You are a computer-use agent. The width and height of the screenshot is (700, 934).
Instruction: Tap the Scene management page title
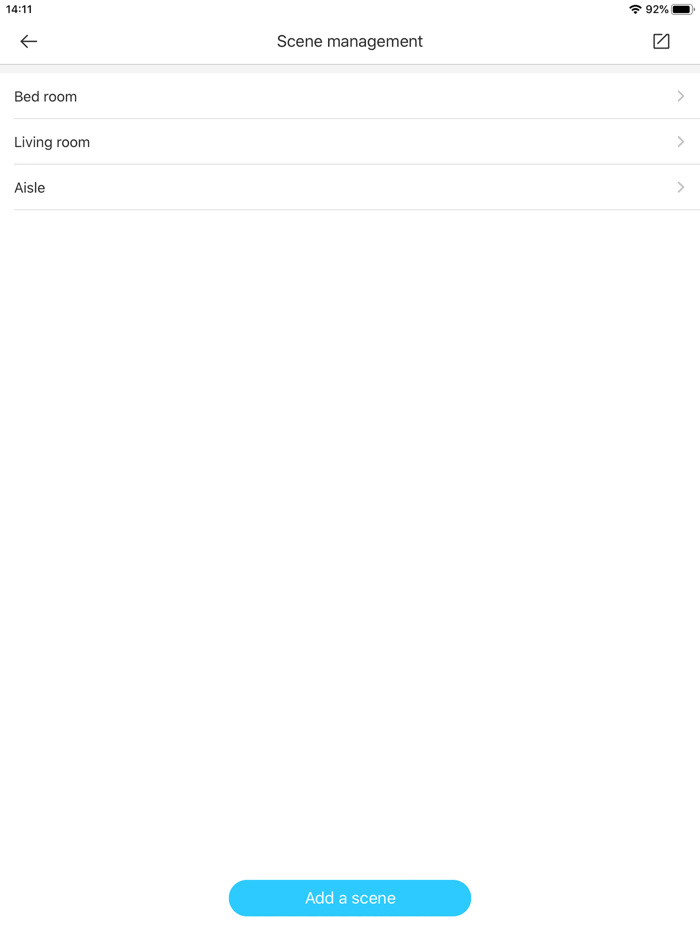coord(350,41)
